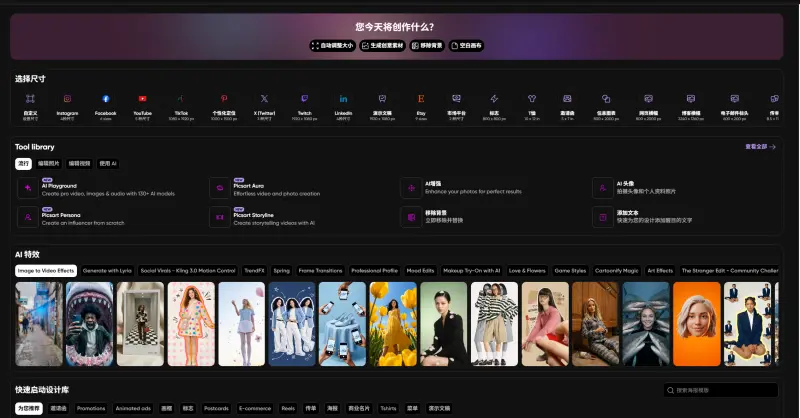
Task: Switch to the 编辑照片 tab
Action: pyautogui.click(x=48, y=163)
